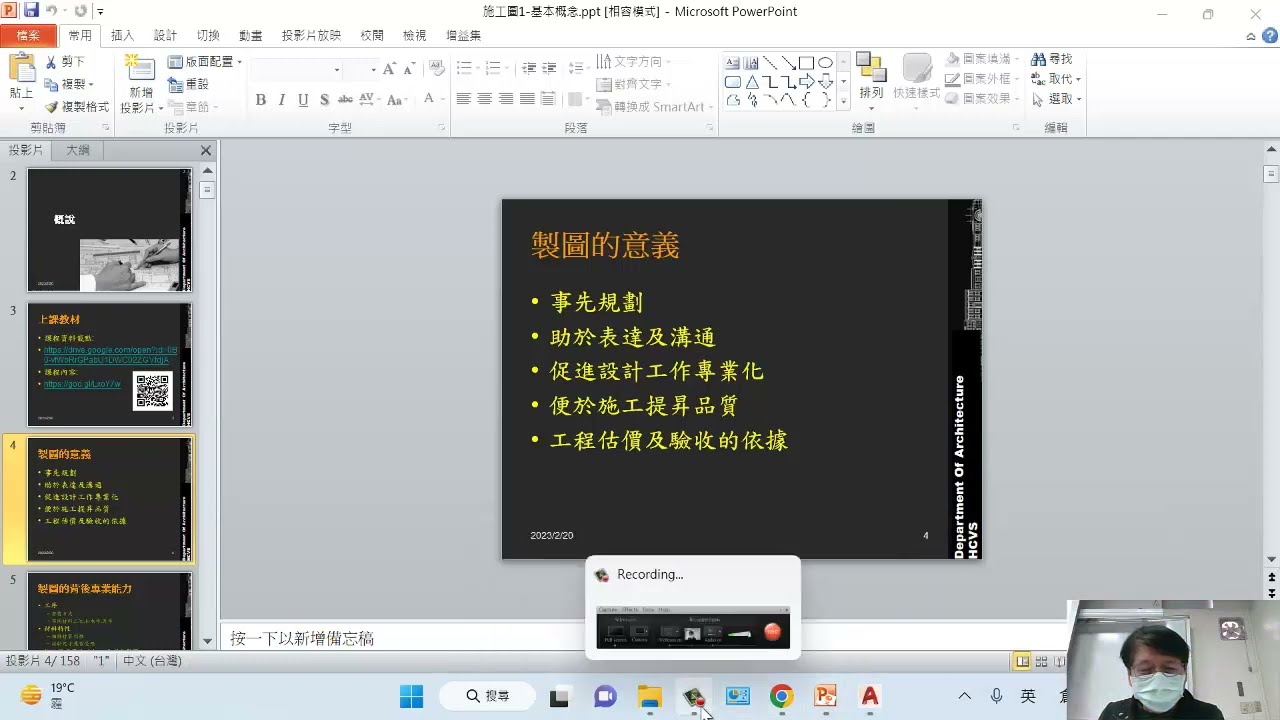Cut selection with 剪下 scissors icon
The height and width of the screenshot is (720, 1280).
[x=65, y=62]
